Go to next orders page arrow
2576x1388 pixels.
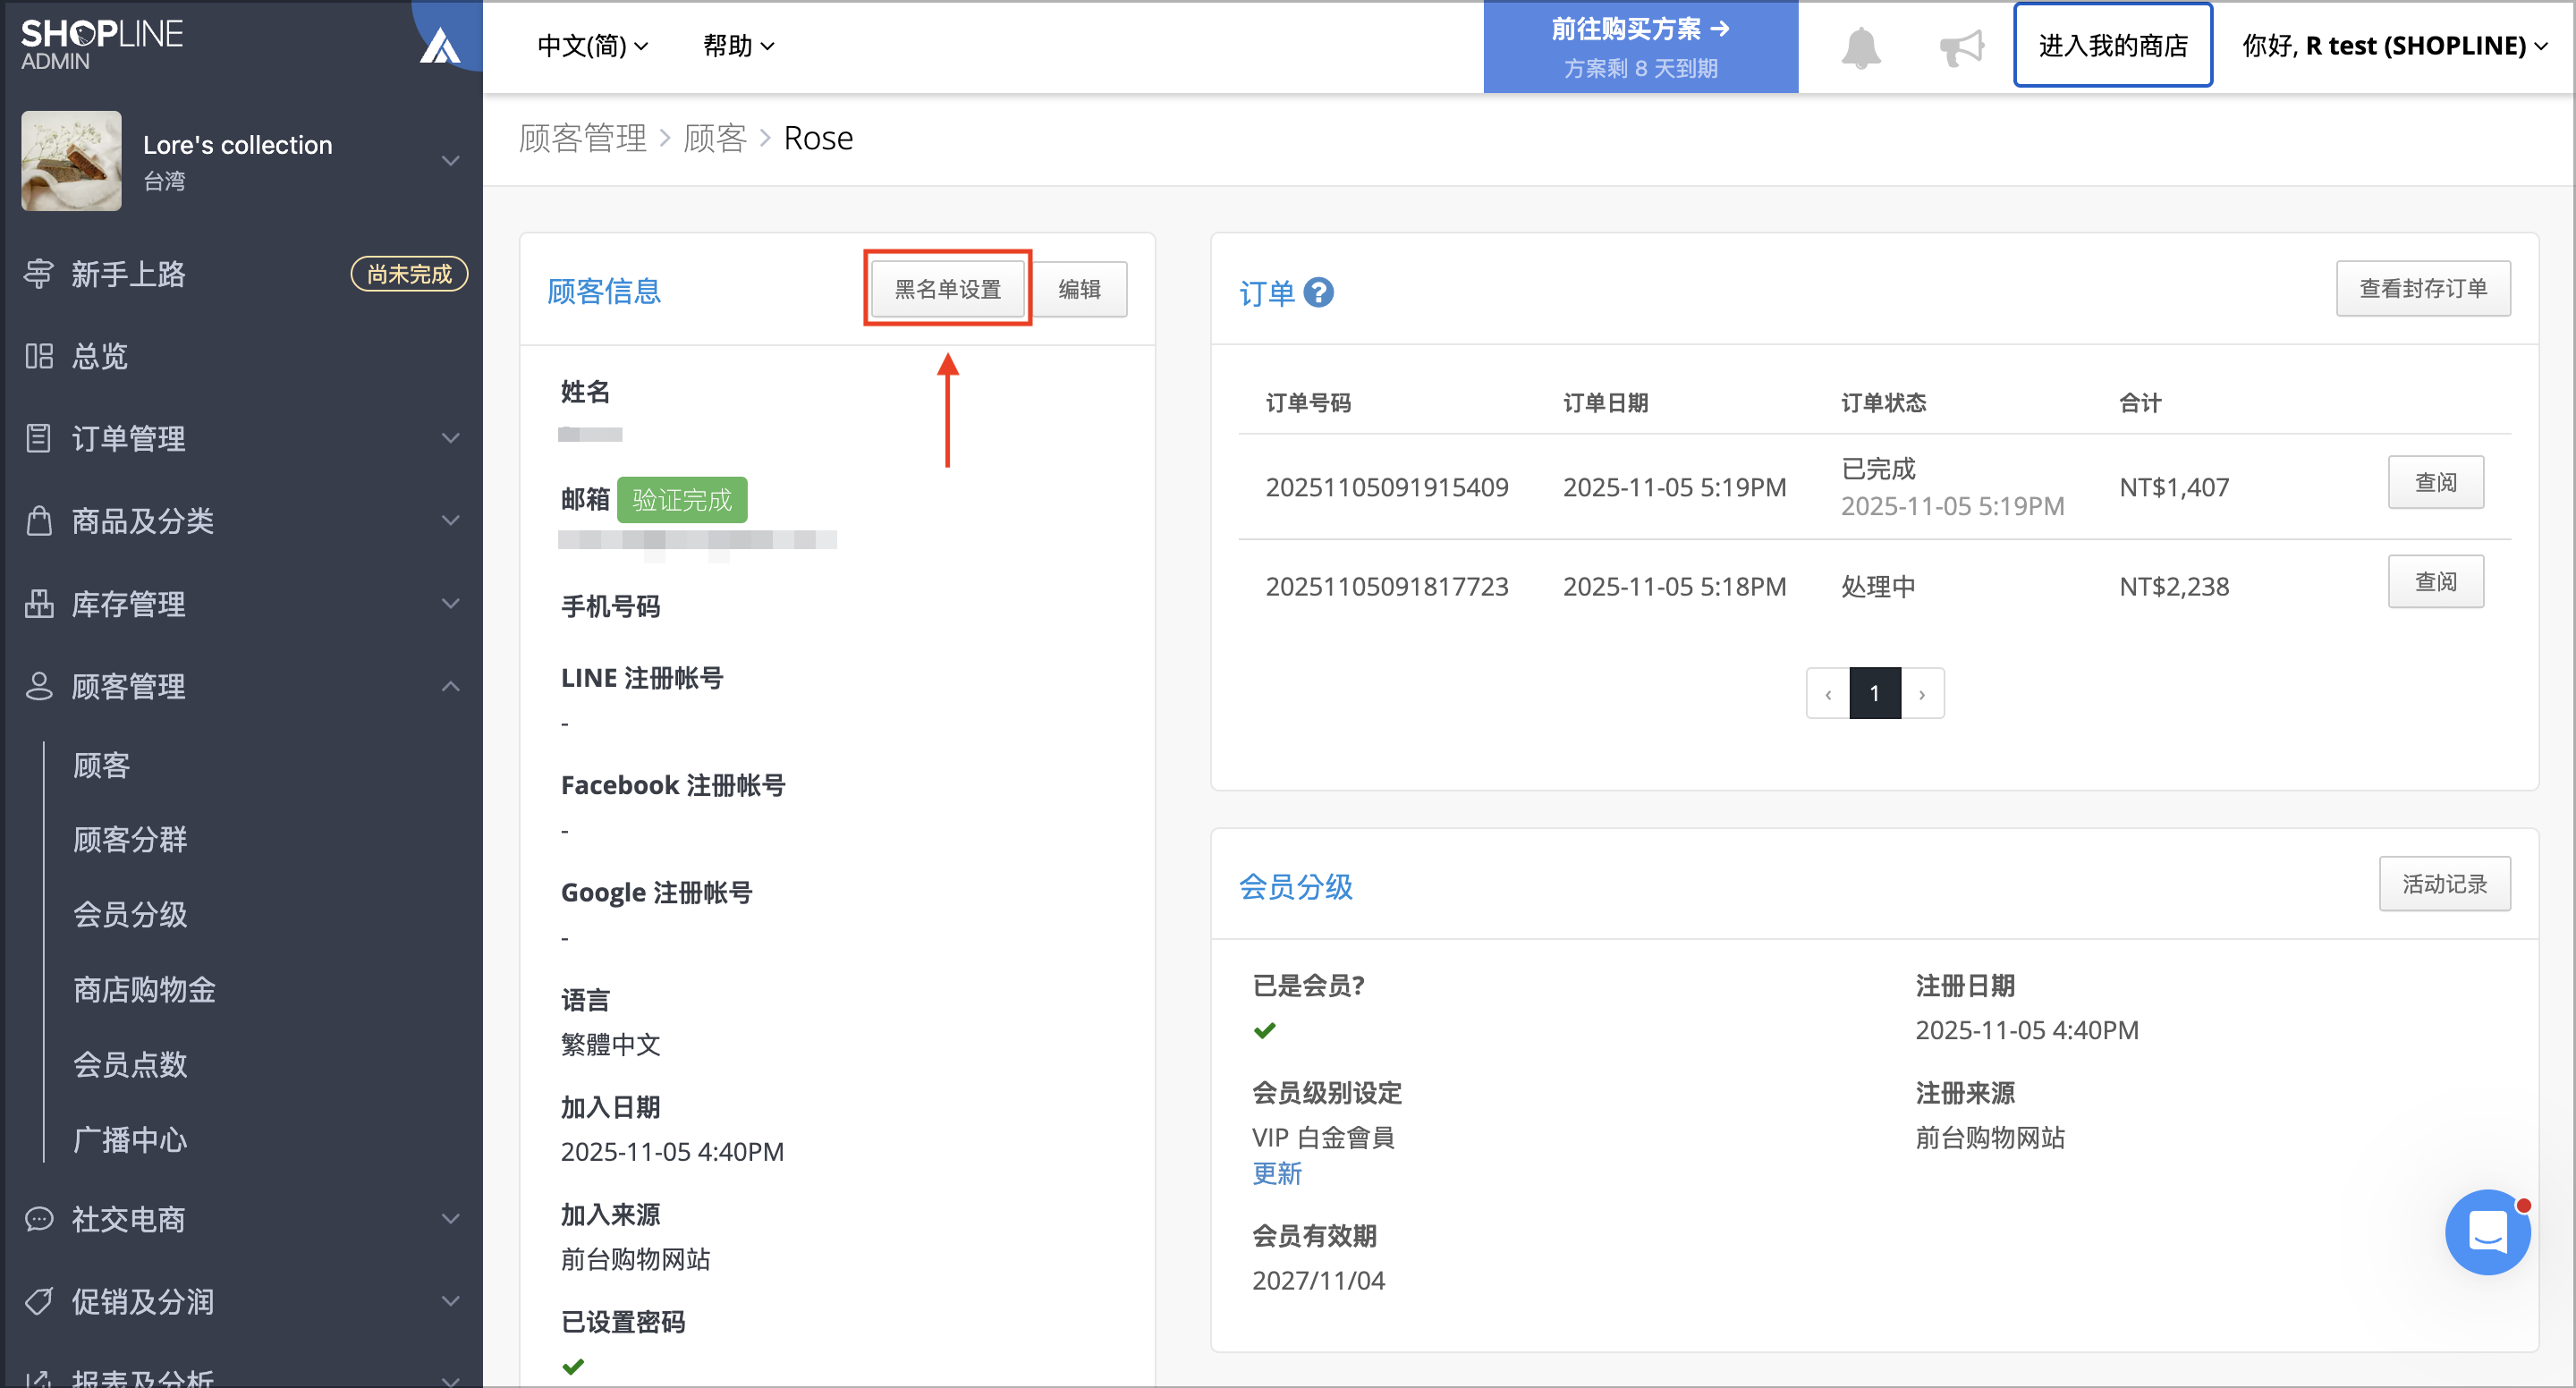pos(1922,693)
